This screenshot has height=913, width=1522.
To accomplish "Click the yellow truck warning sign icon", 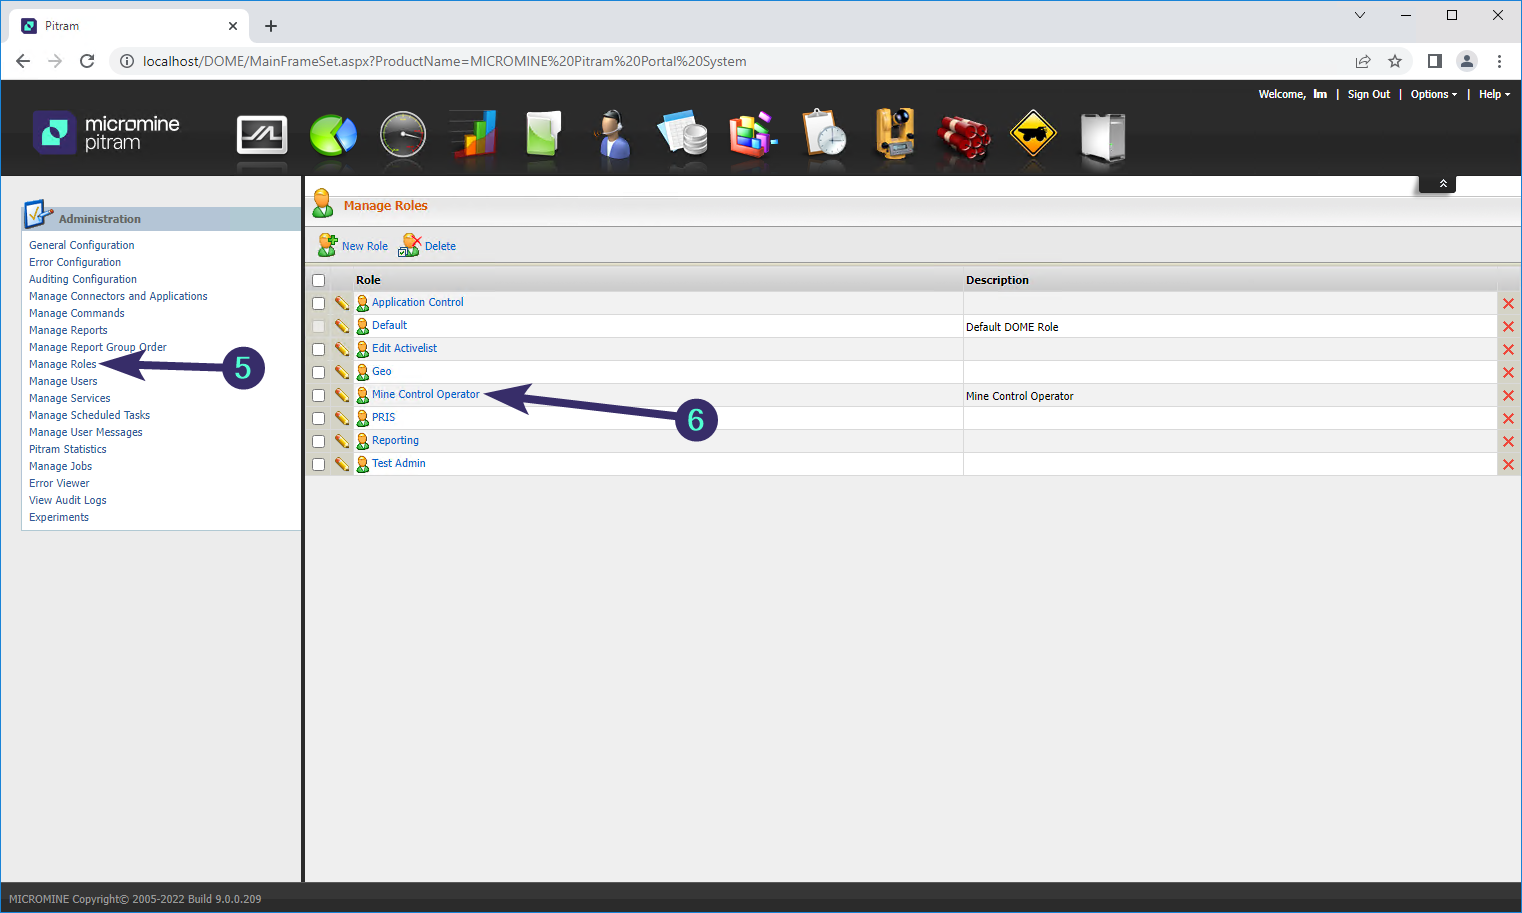I will click(x=1033, y=135).
